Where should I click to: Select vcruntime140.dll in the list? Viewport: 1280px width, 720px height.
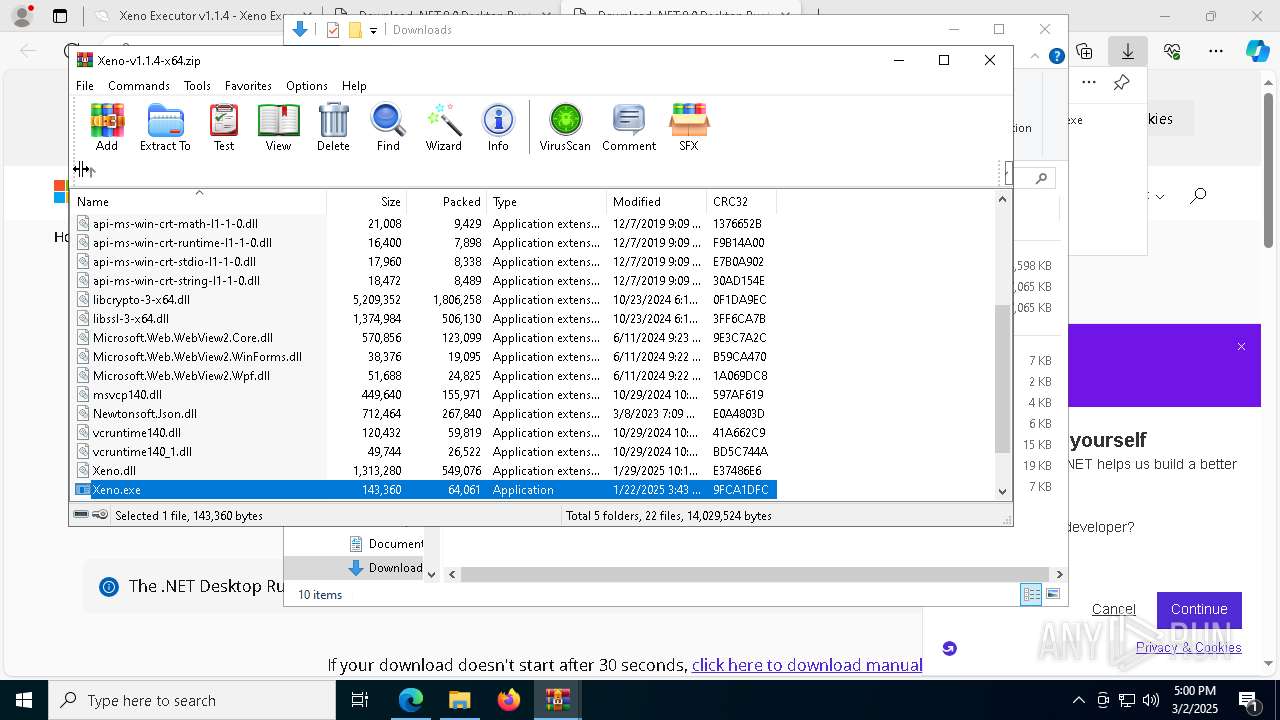(424, 433)
